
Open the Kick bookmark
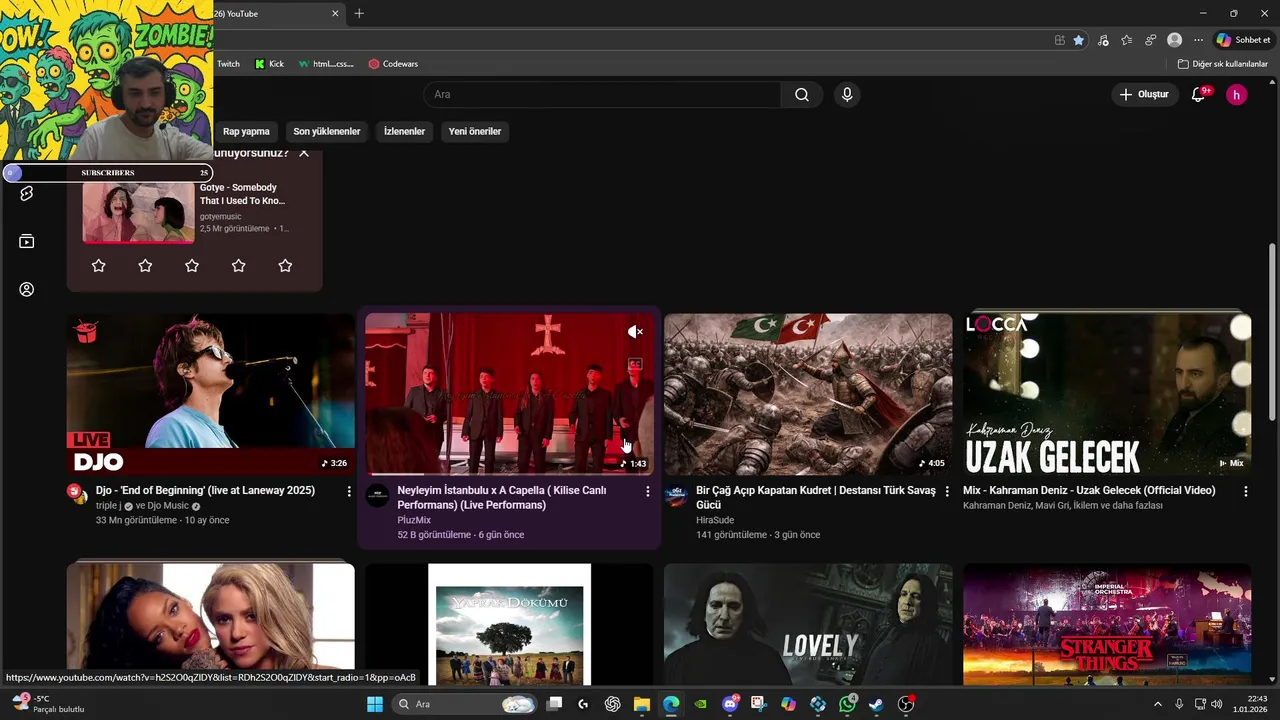pyautogui.click(x=269, y=63)
